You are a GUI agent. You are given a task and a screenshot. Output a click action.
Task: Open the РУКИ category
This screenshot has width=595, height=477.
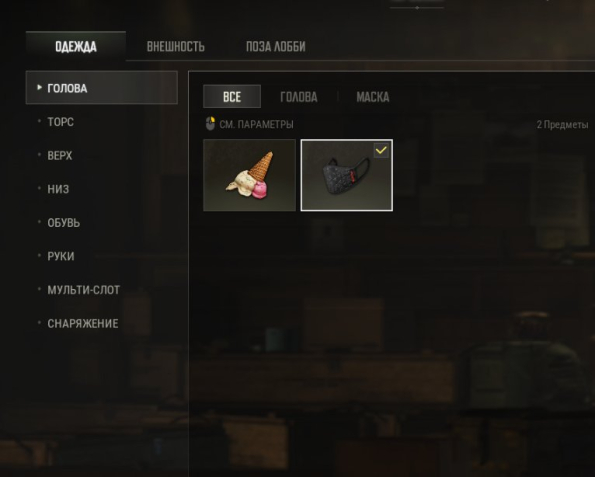(x=61, y=256)
